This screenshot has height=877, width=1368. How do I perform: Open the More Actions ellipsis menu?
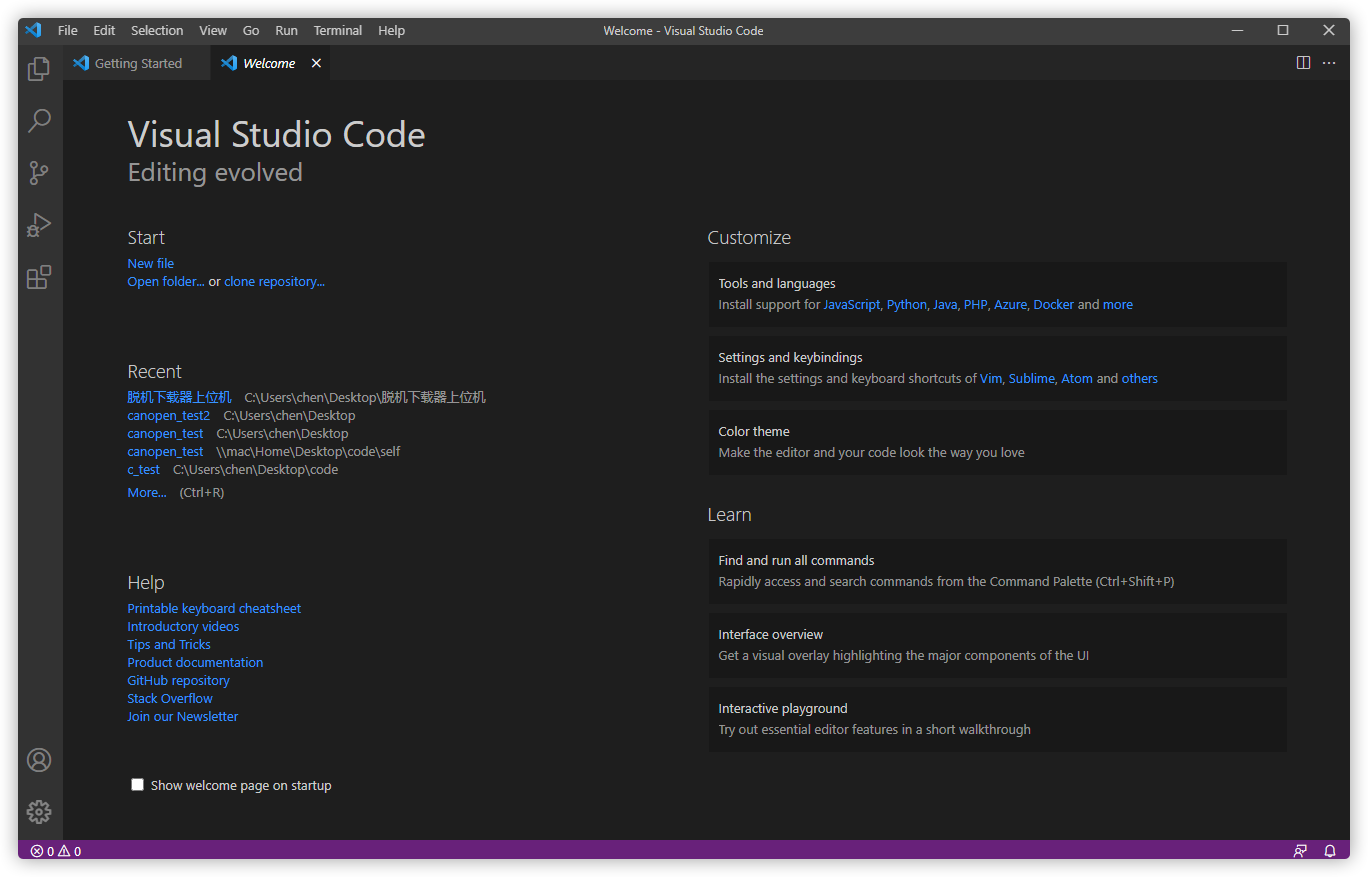click(1329, 63)
